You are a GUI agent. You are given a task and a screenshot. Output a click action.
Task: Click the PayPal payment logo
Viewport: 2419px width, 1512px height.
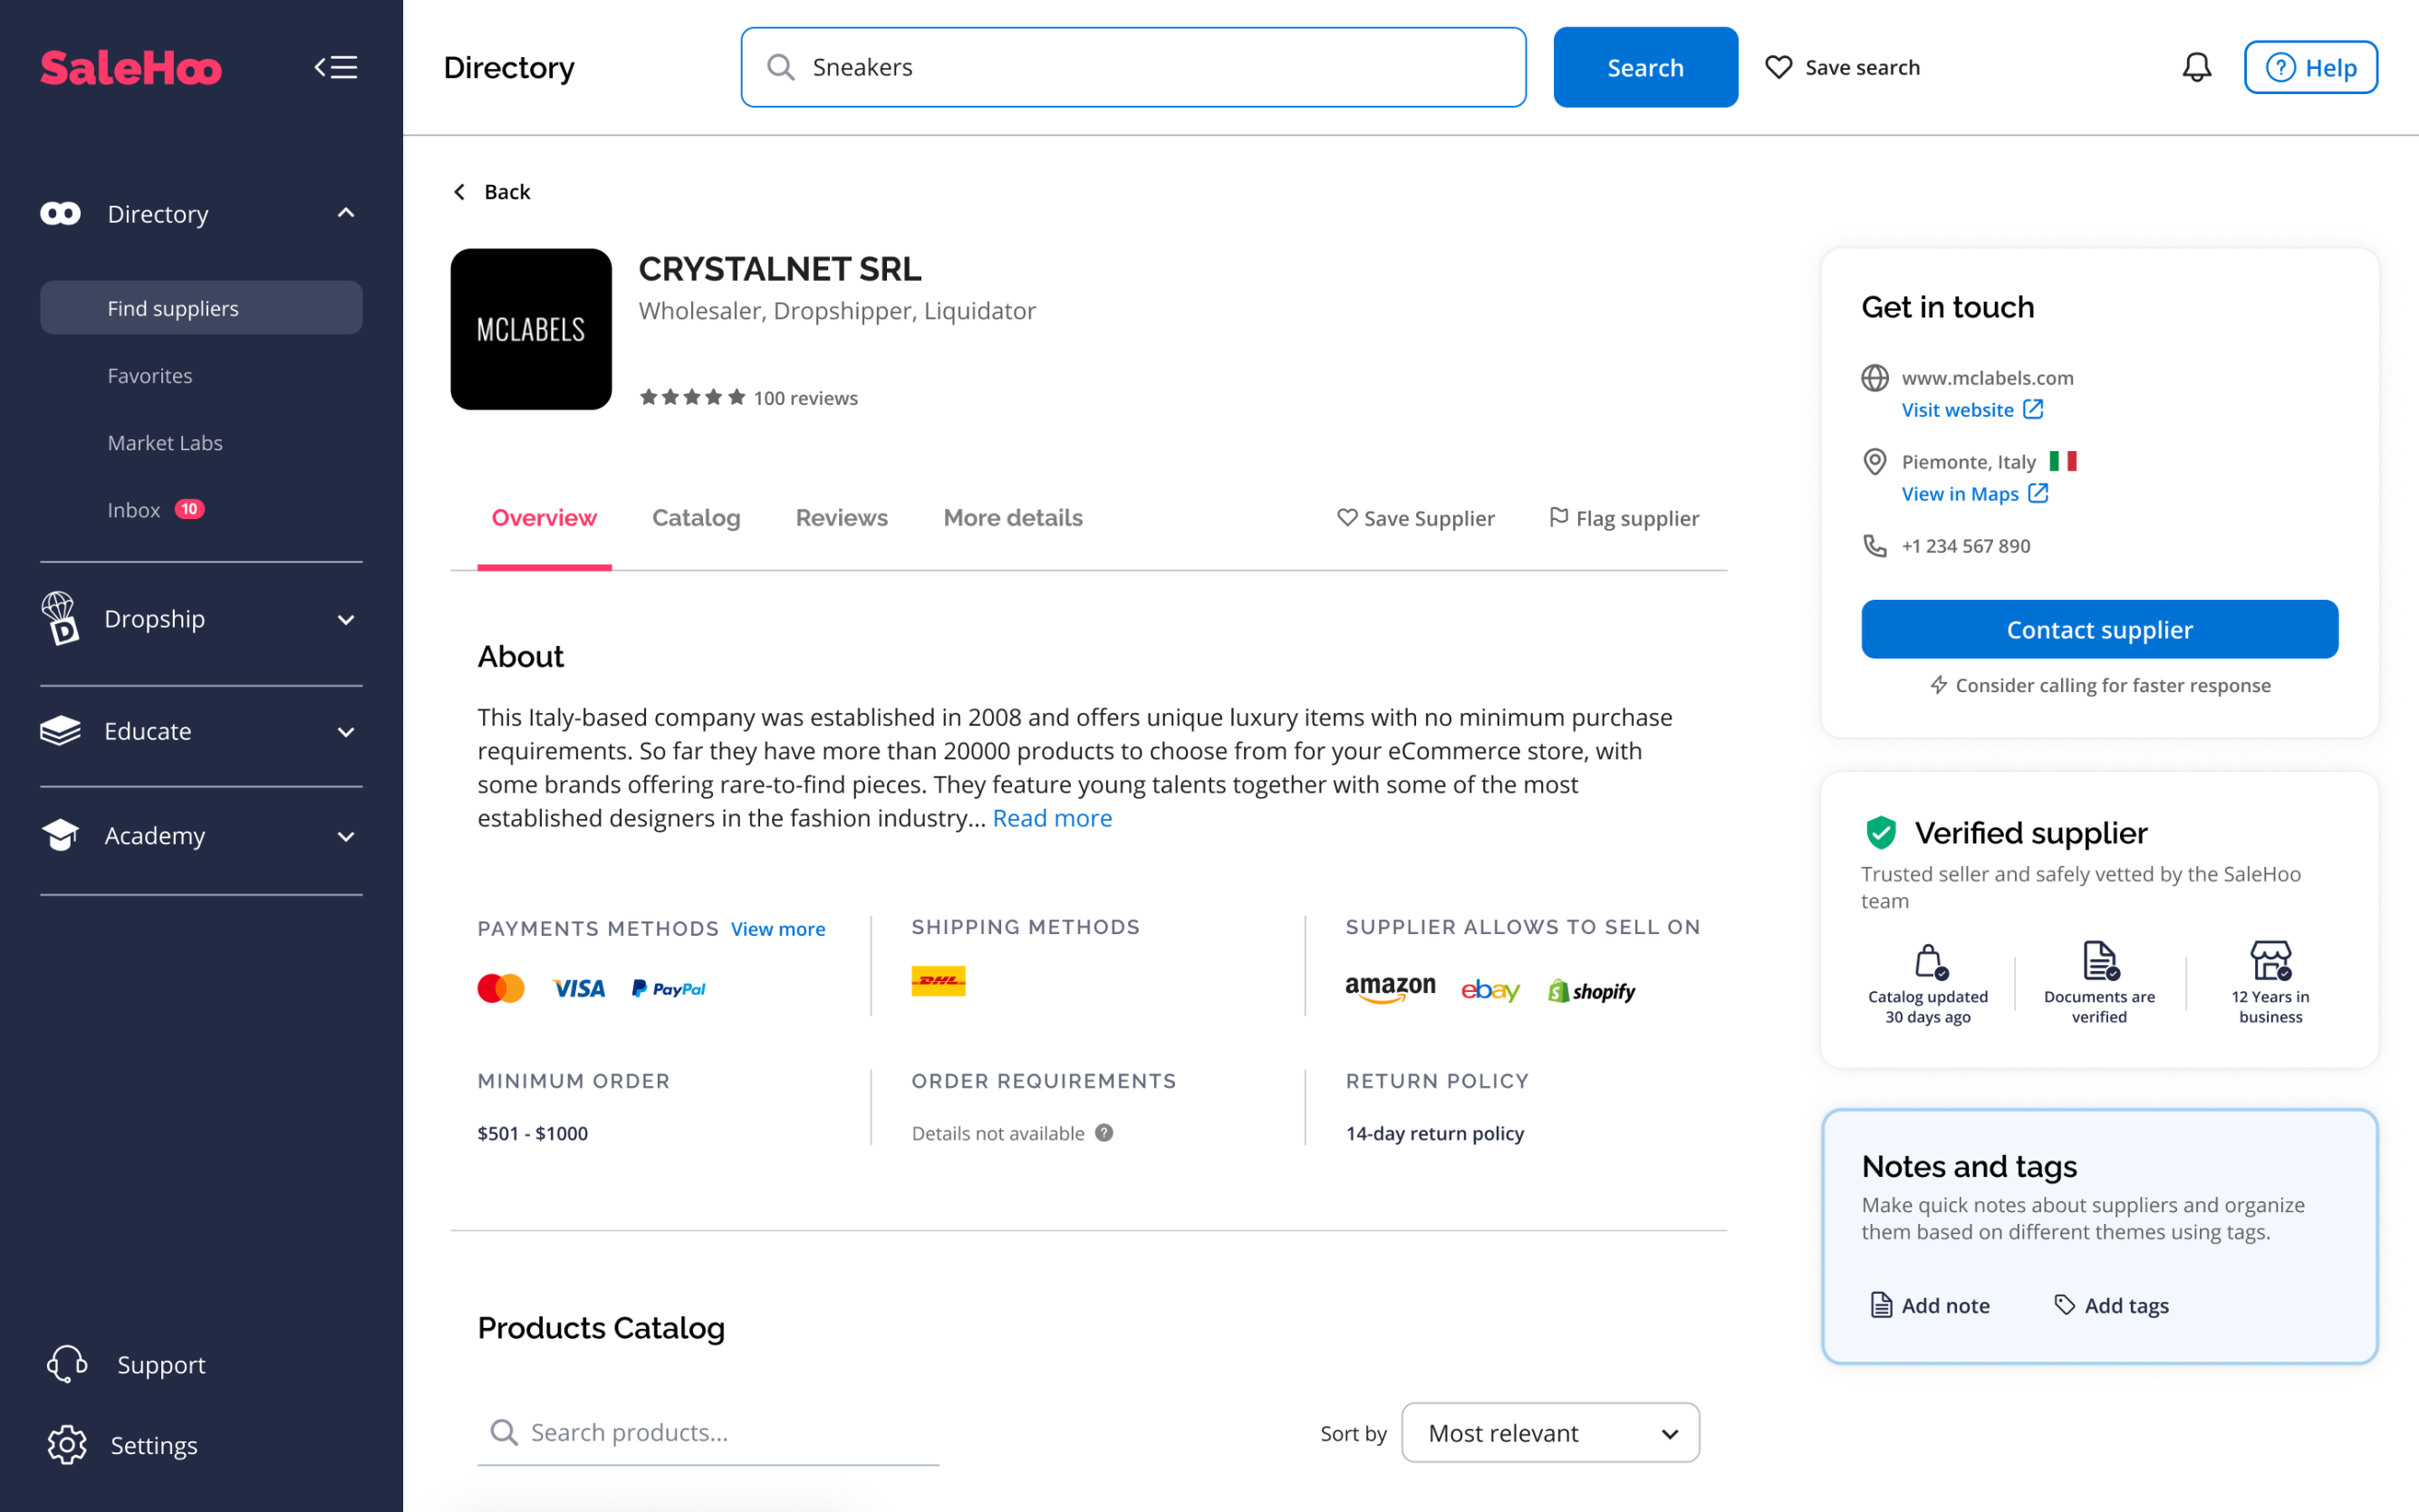pyautogui.click(x=668, y=988)
